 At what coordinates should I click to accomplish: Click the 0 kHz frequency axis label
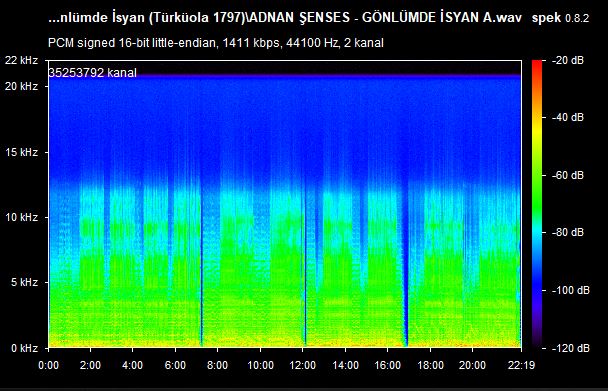[24, 348]
